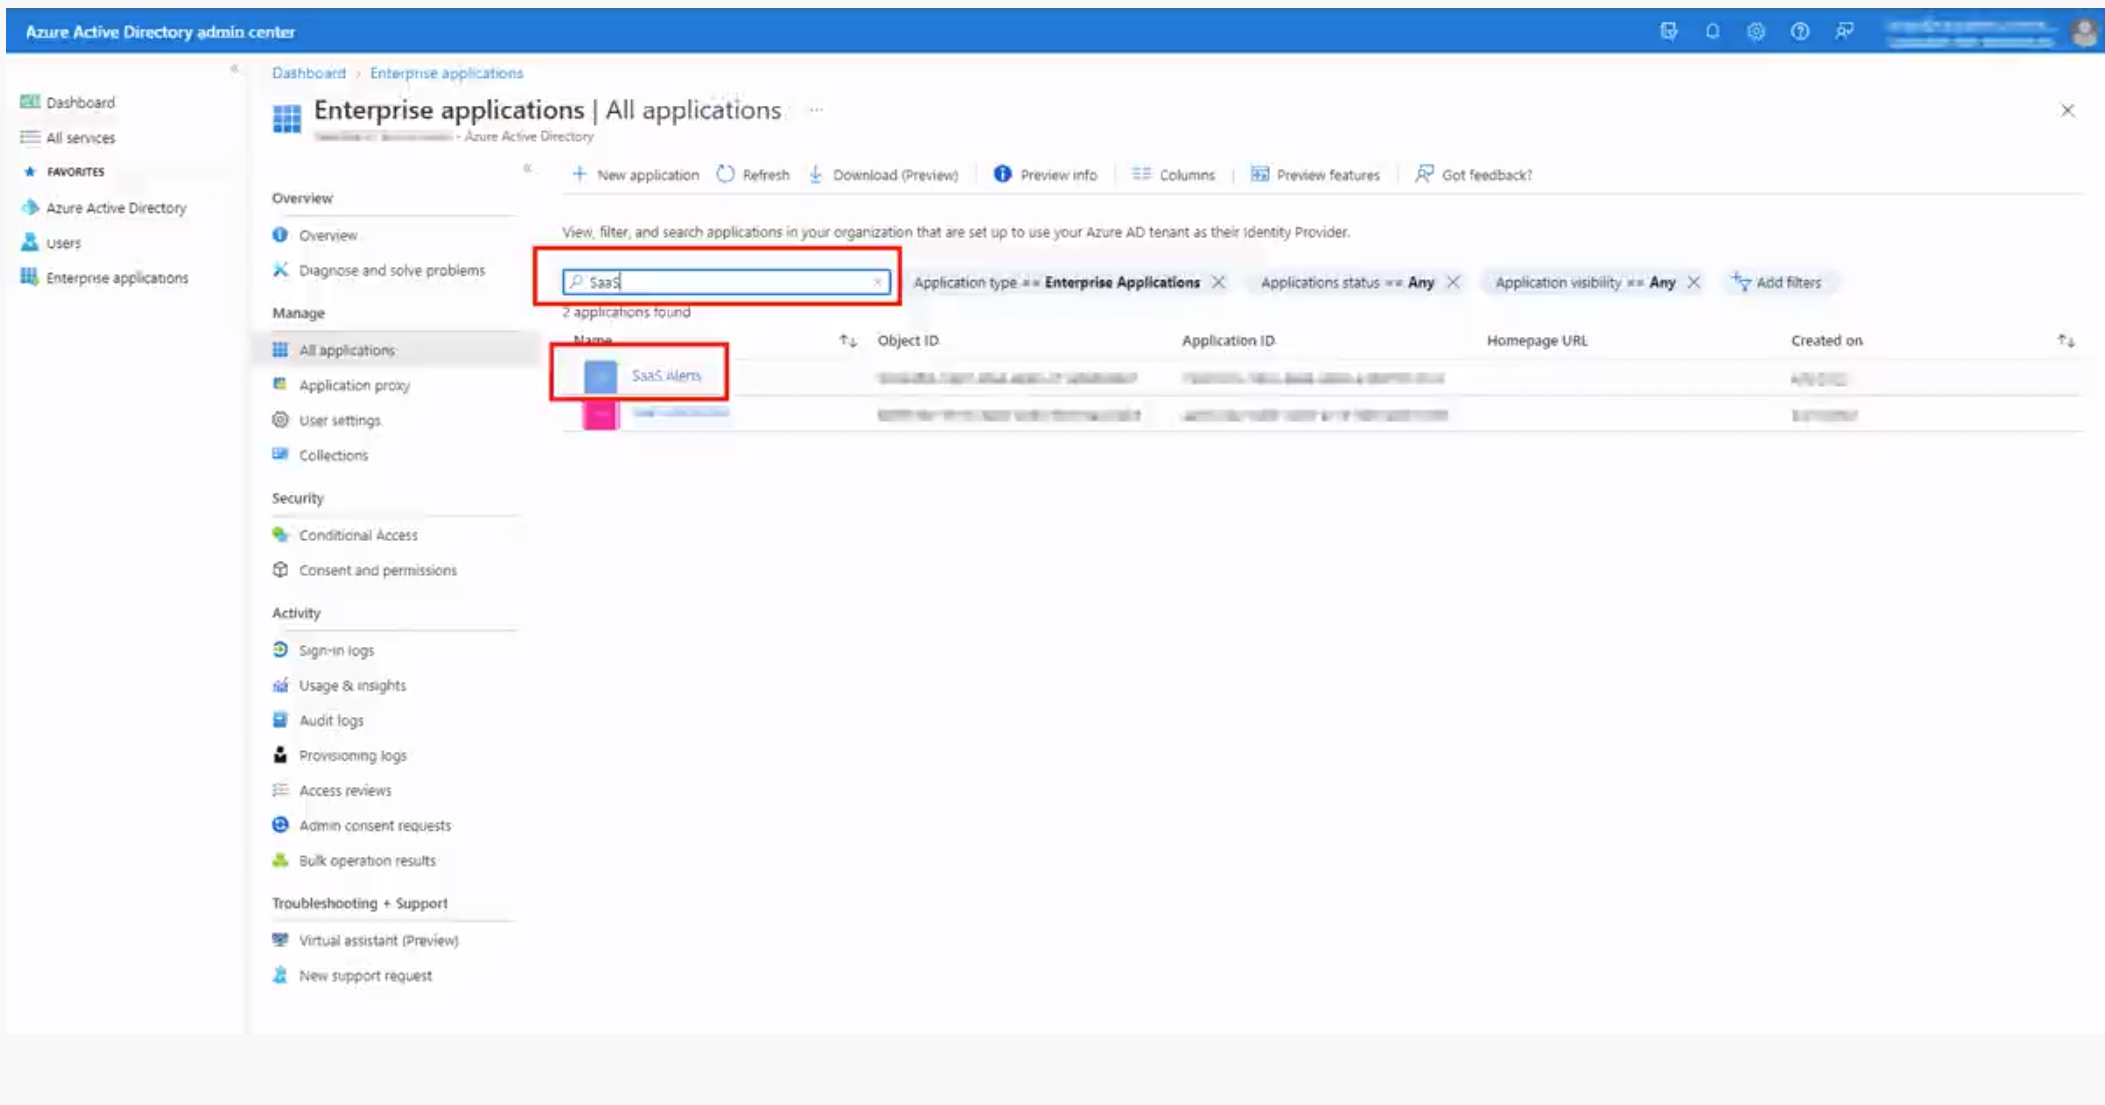Open Cloud Shell icon in top bar

[x=1668, y=31]
